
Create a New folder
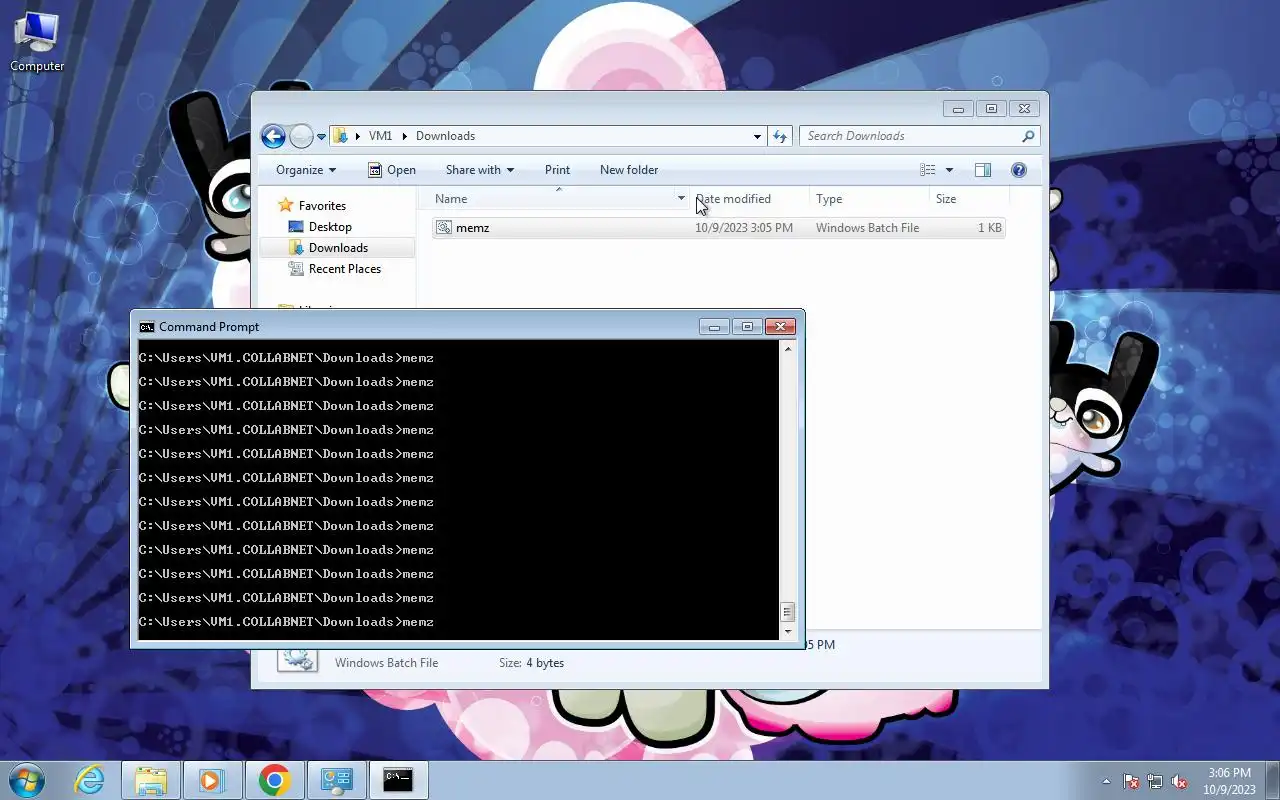tap(629, 170)
